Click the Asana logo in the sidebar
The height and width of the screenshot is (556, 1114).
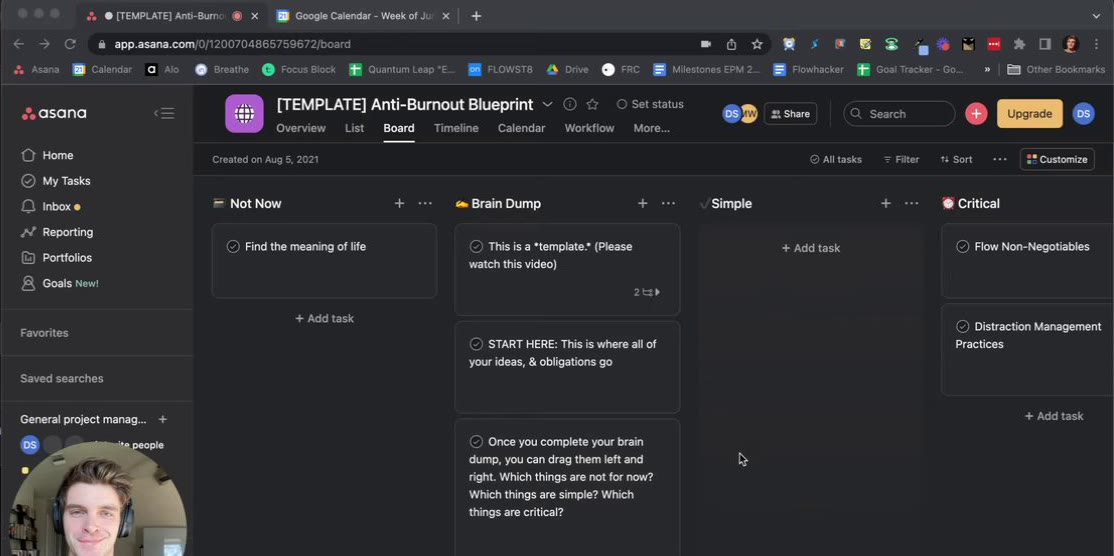(x=54, y=114)
